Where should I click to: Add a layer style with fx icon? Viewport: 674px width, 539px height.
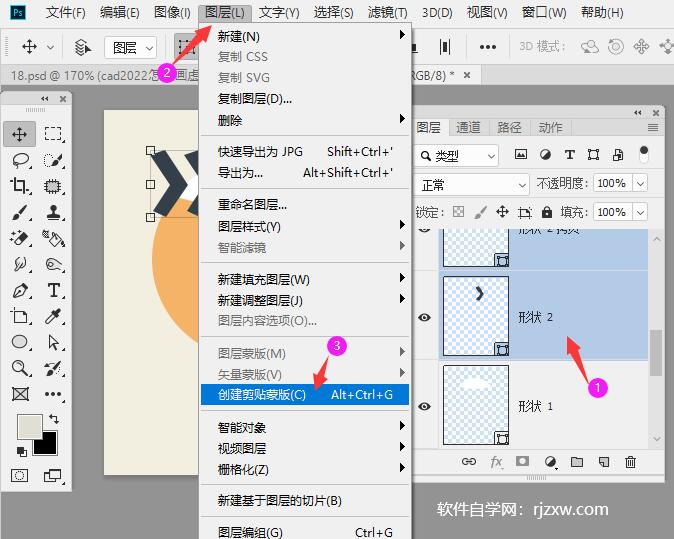click(x=496, y=462)
